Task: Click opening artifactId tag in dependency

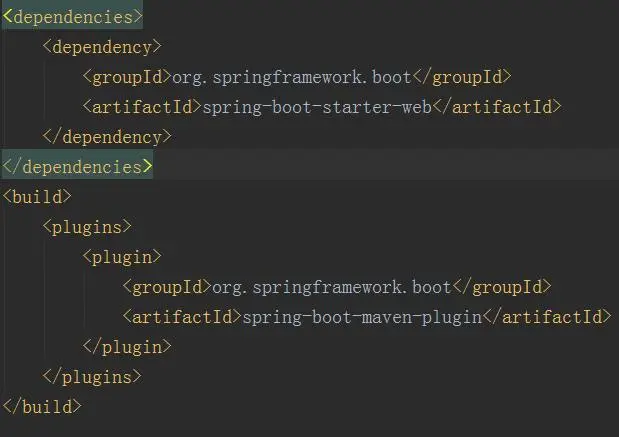Action: tap(143, 107)
